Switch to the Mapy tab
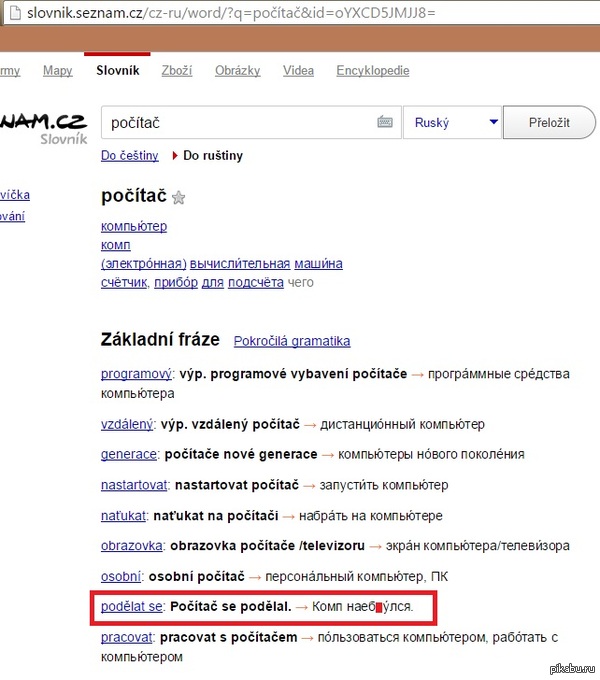Viewport: 600px width, 680px height. coord(57,71)
